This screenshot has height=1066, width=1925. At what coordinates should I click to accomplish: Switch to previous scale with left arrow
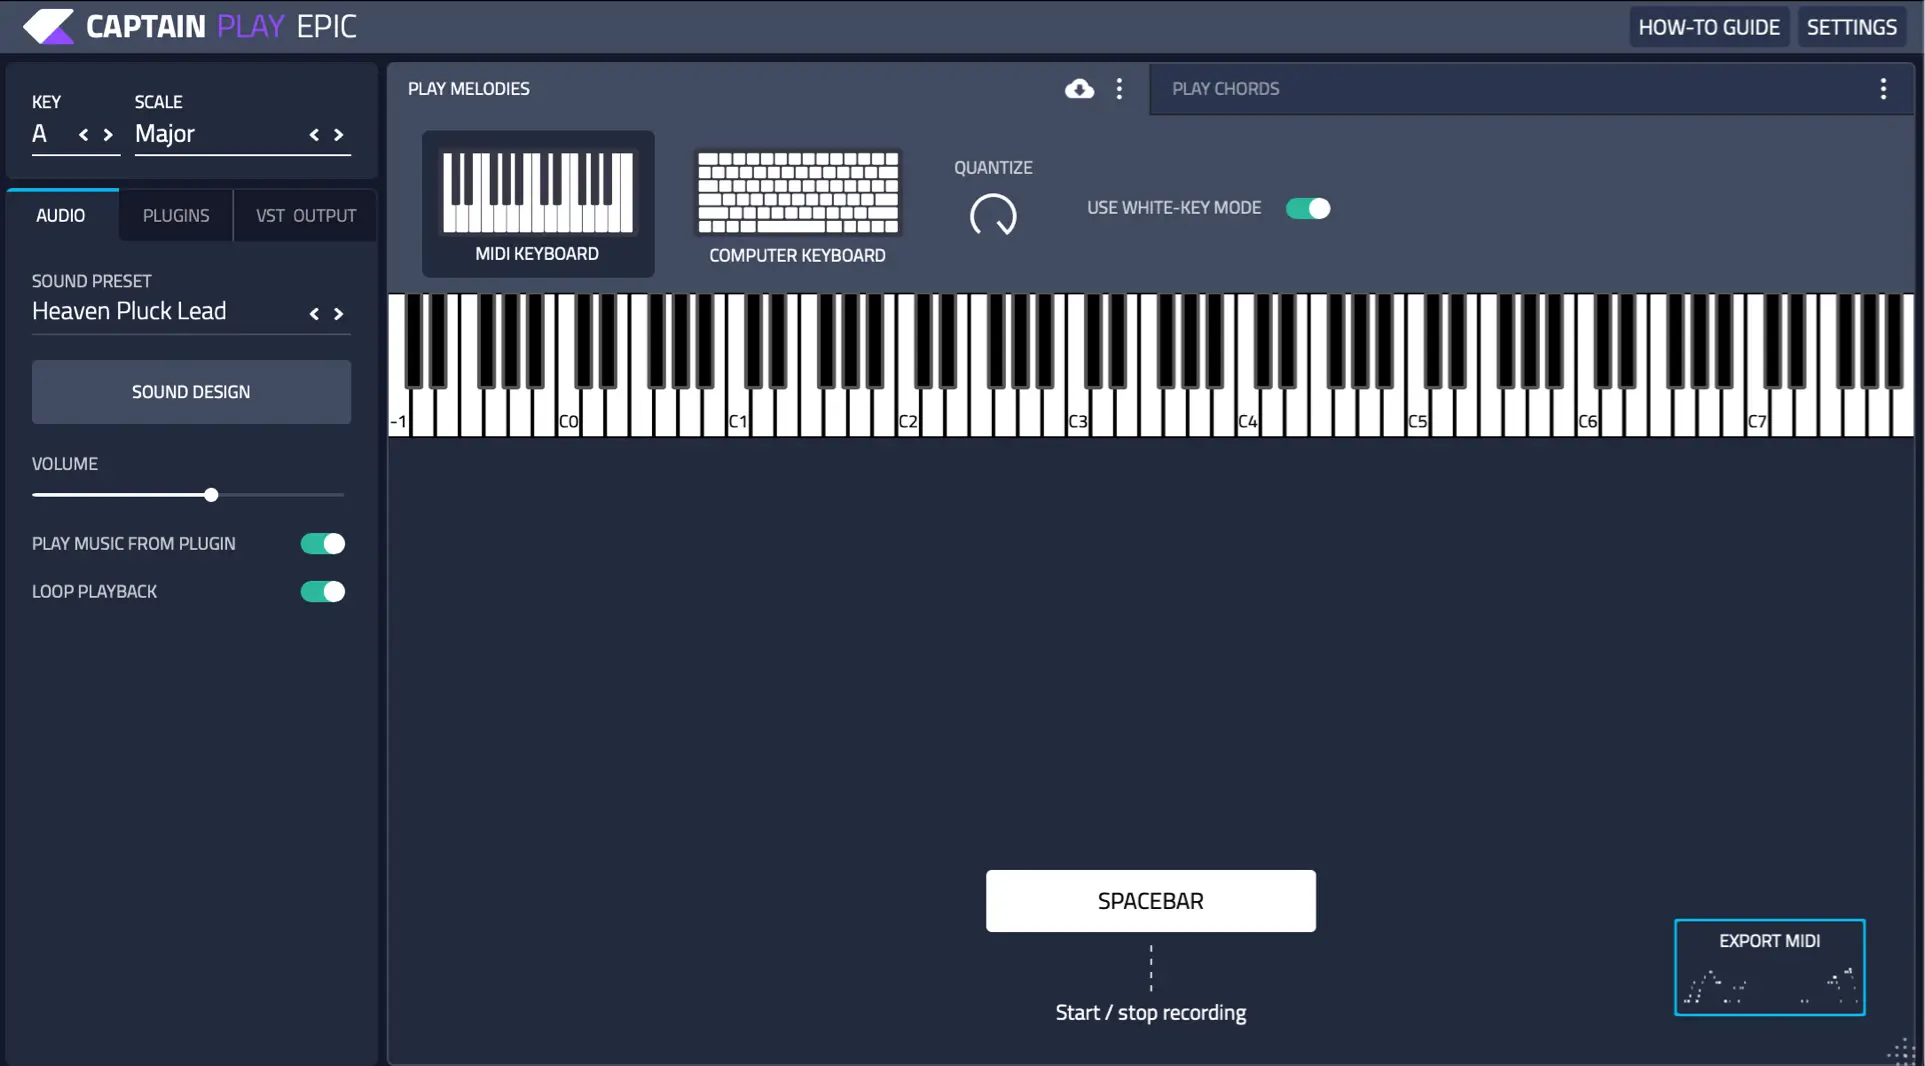tap(314, 135)
